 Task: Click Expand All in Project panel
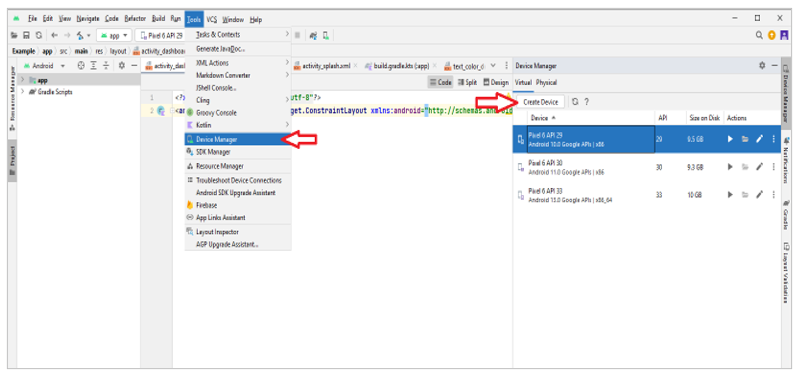(94, 66)
